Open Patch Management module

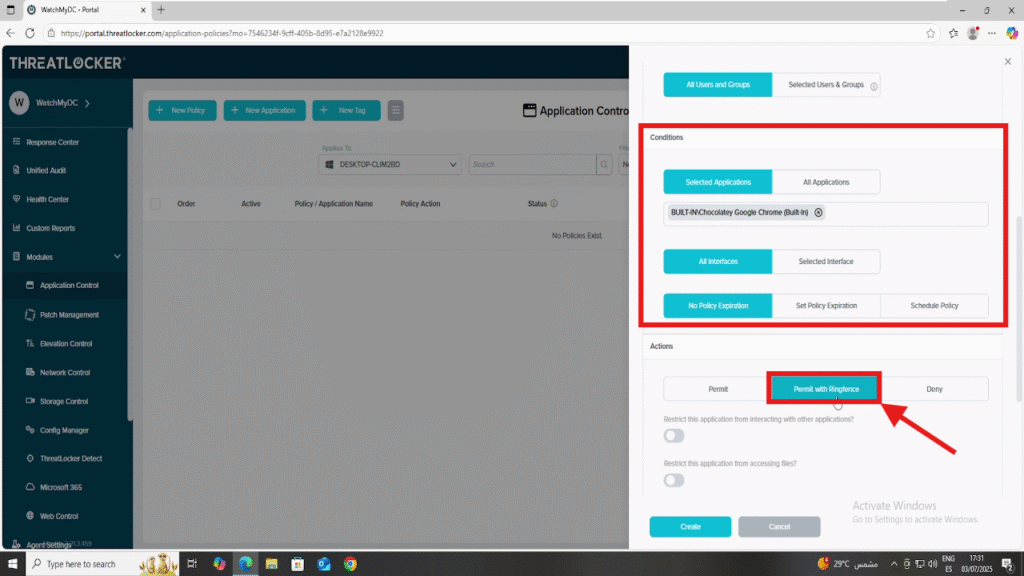[x=69, y=315]
